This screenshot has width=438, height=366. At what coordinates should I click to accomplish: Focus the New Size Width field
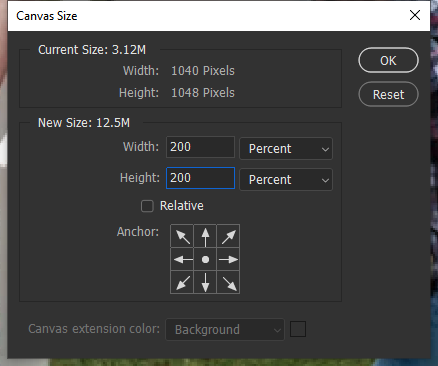[200, 147]
